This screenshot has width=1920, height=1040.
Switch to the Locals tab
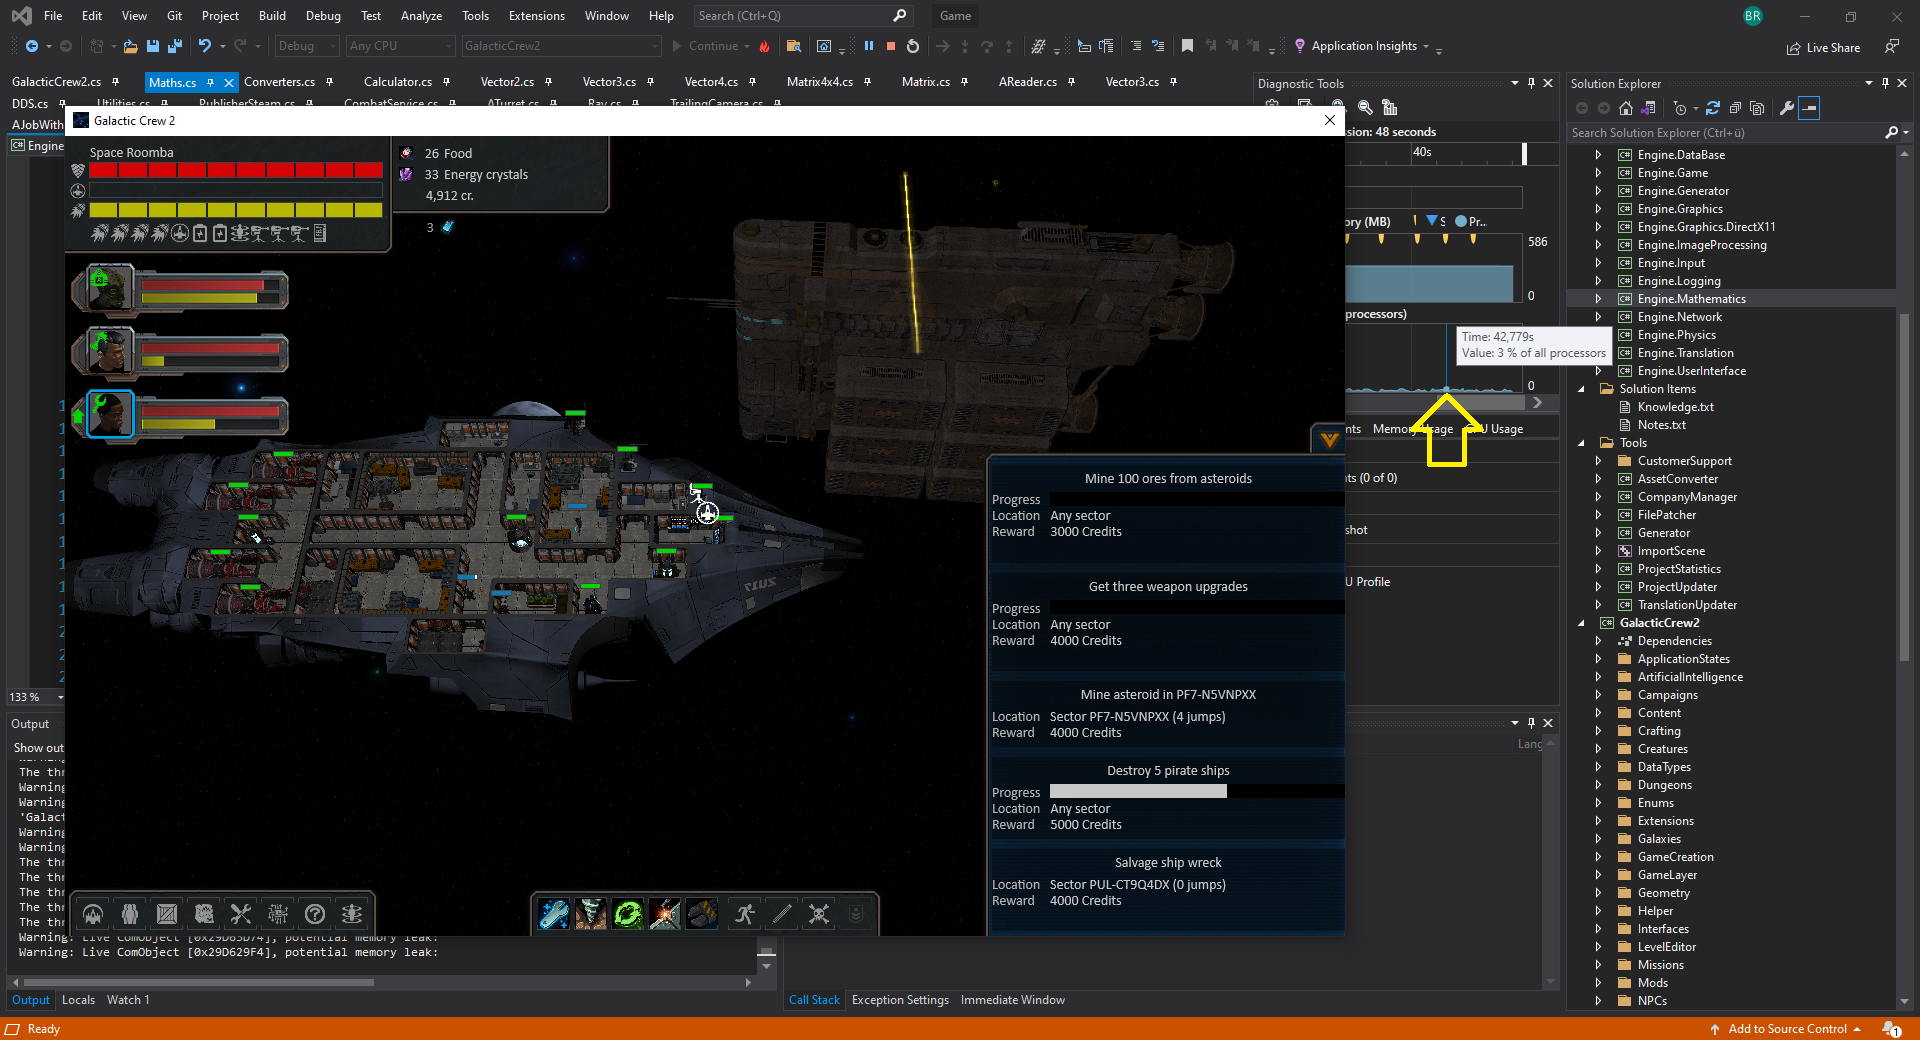tap(78, 1000)
